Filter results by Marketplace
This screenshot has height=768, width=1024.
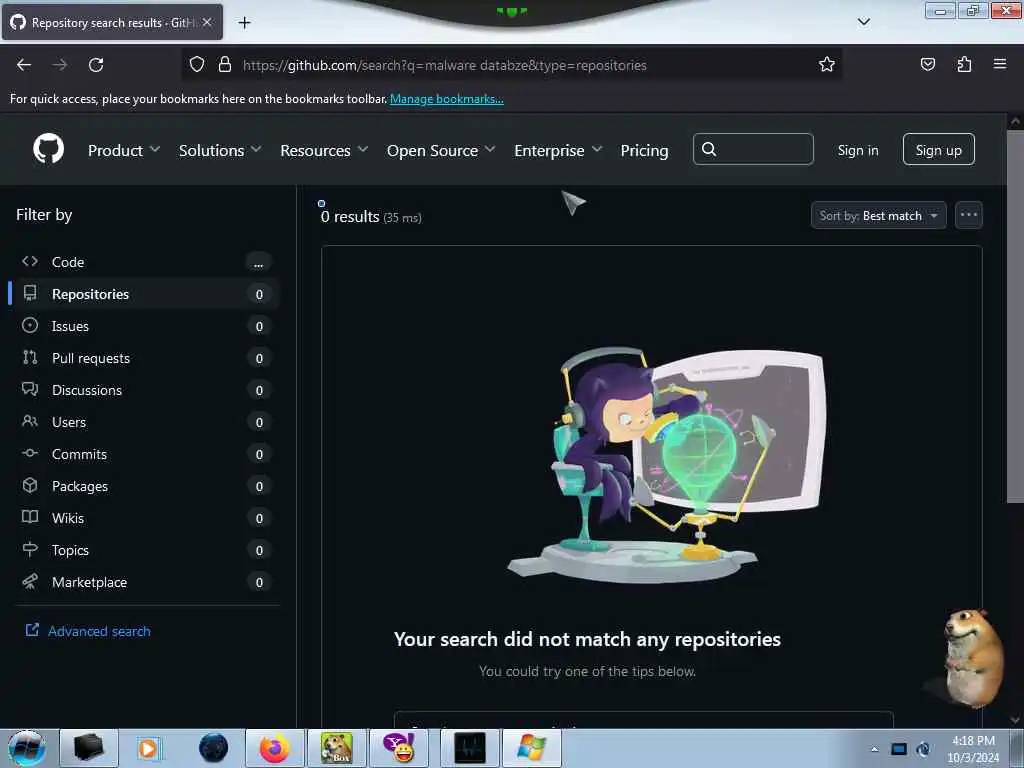click(146, 582)
